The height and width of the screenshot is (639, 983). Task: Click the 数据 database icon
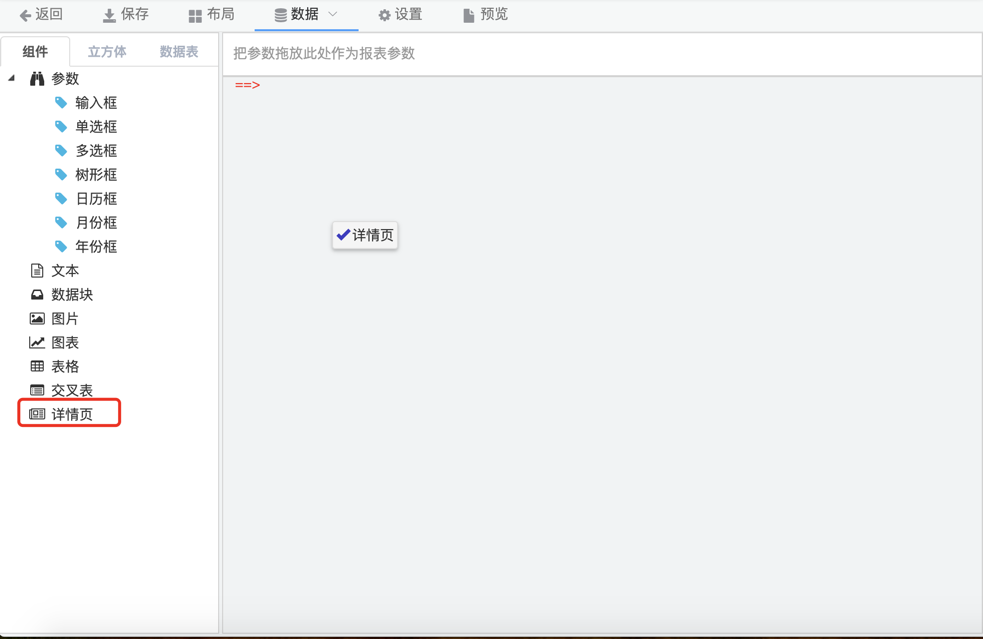281,15
